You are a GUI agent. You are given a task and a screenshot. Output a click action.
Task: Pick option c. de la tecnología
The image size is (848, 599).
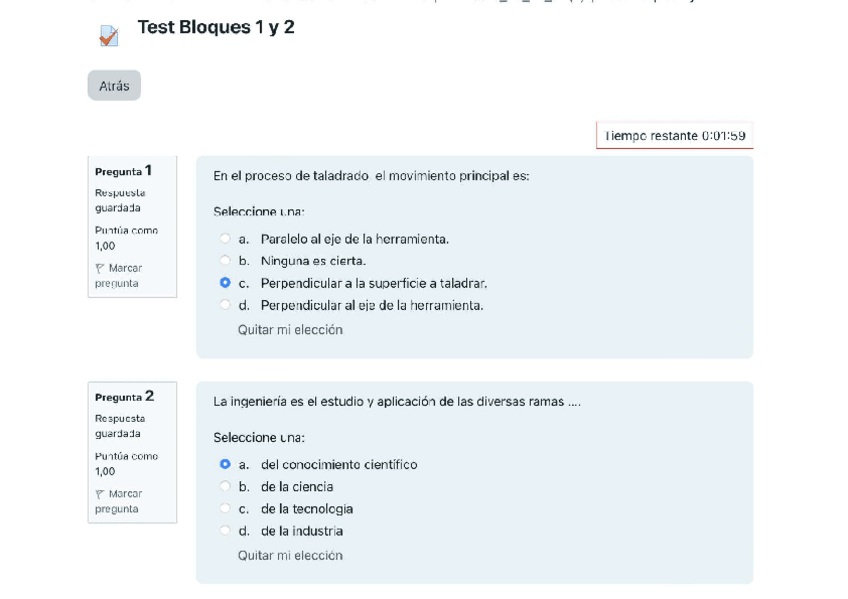click(x=226, y=509)
